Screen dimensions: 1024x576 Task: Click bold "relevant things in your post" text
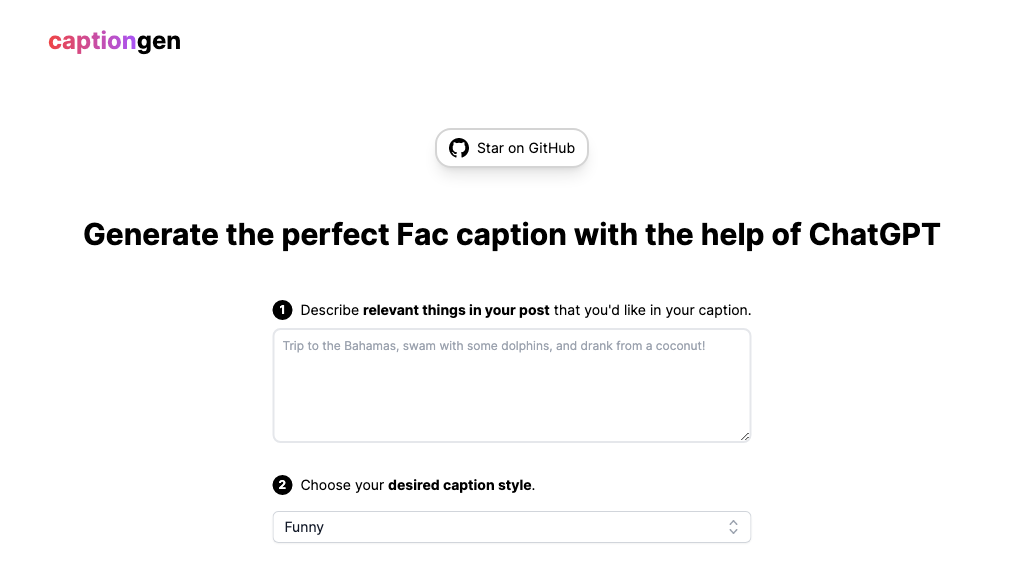click(456, 310)
